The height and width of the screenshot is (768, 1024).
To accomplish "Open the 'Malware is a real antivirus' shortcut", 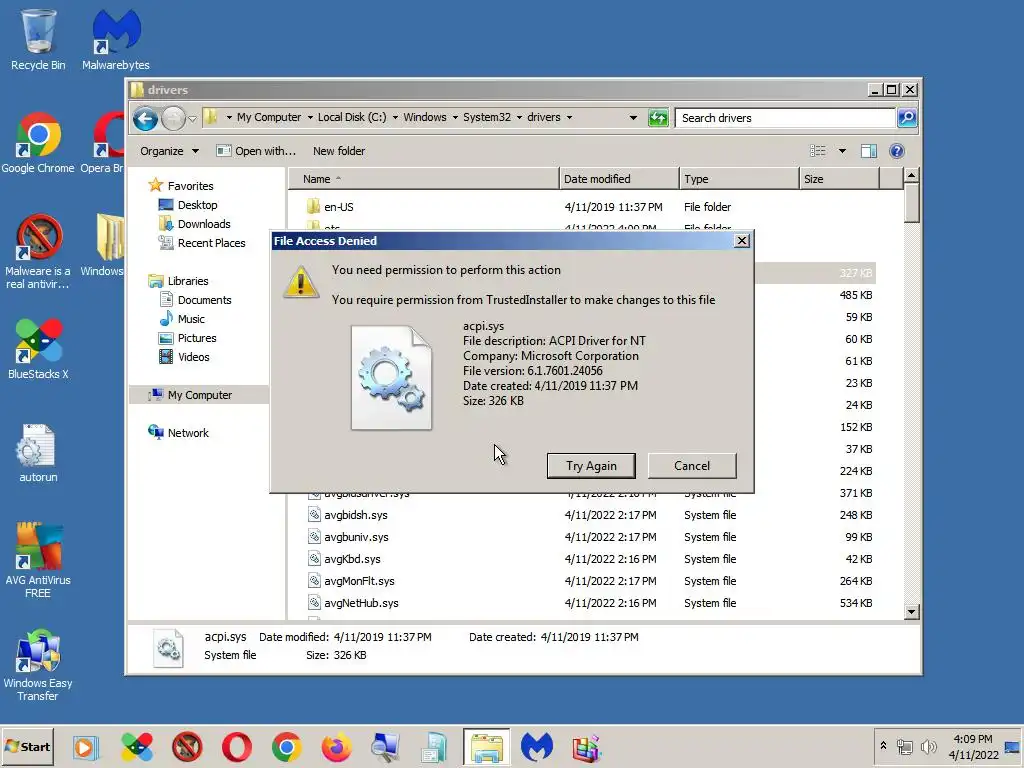I will tap(38, 251).
